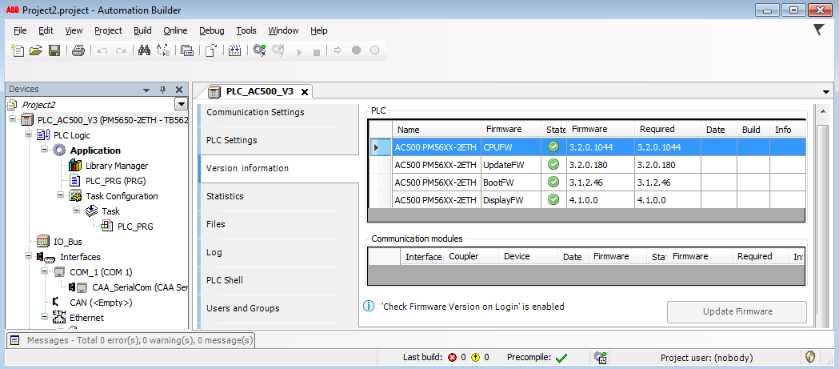839x369 pixels.
Task: Click the New project toolbar icon
Action: pos(18,50)
